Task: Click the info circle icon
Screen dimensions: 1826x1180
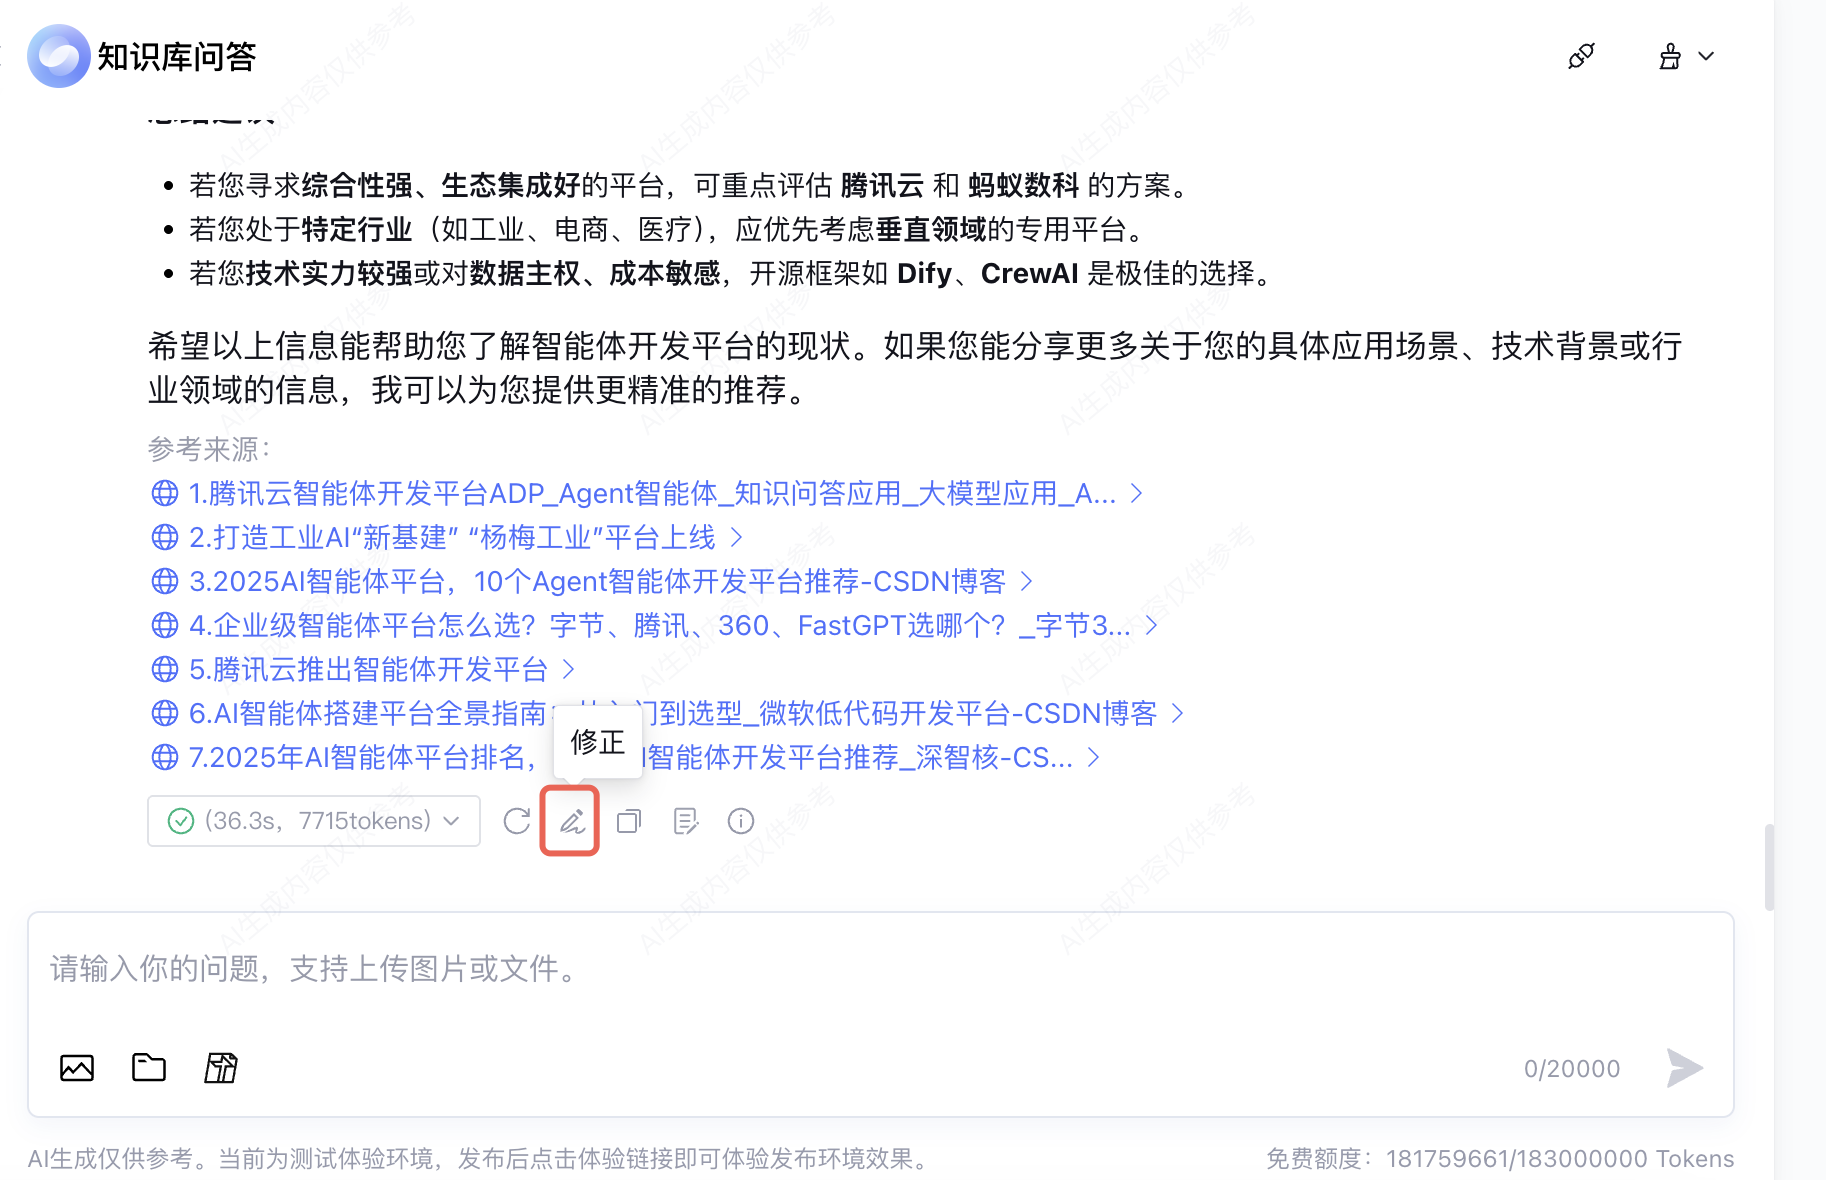Action: 741,821
